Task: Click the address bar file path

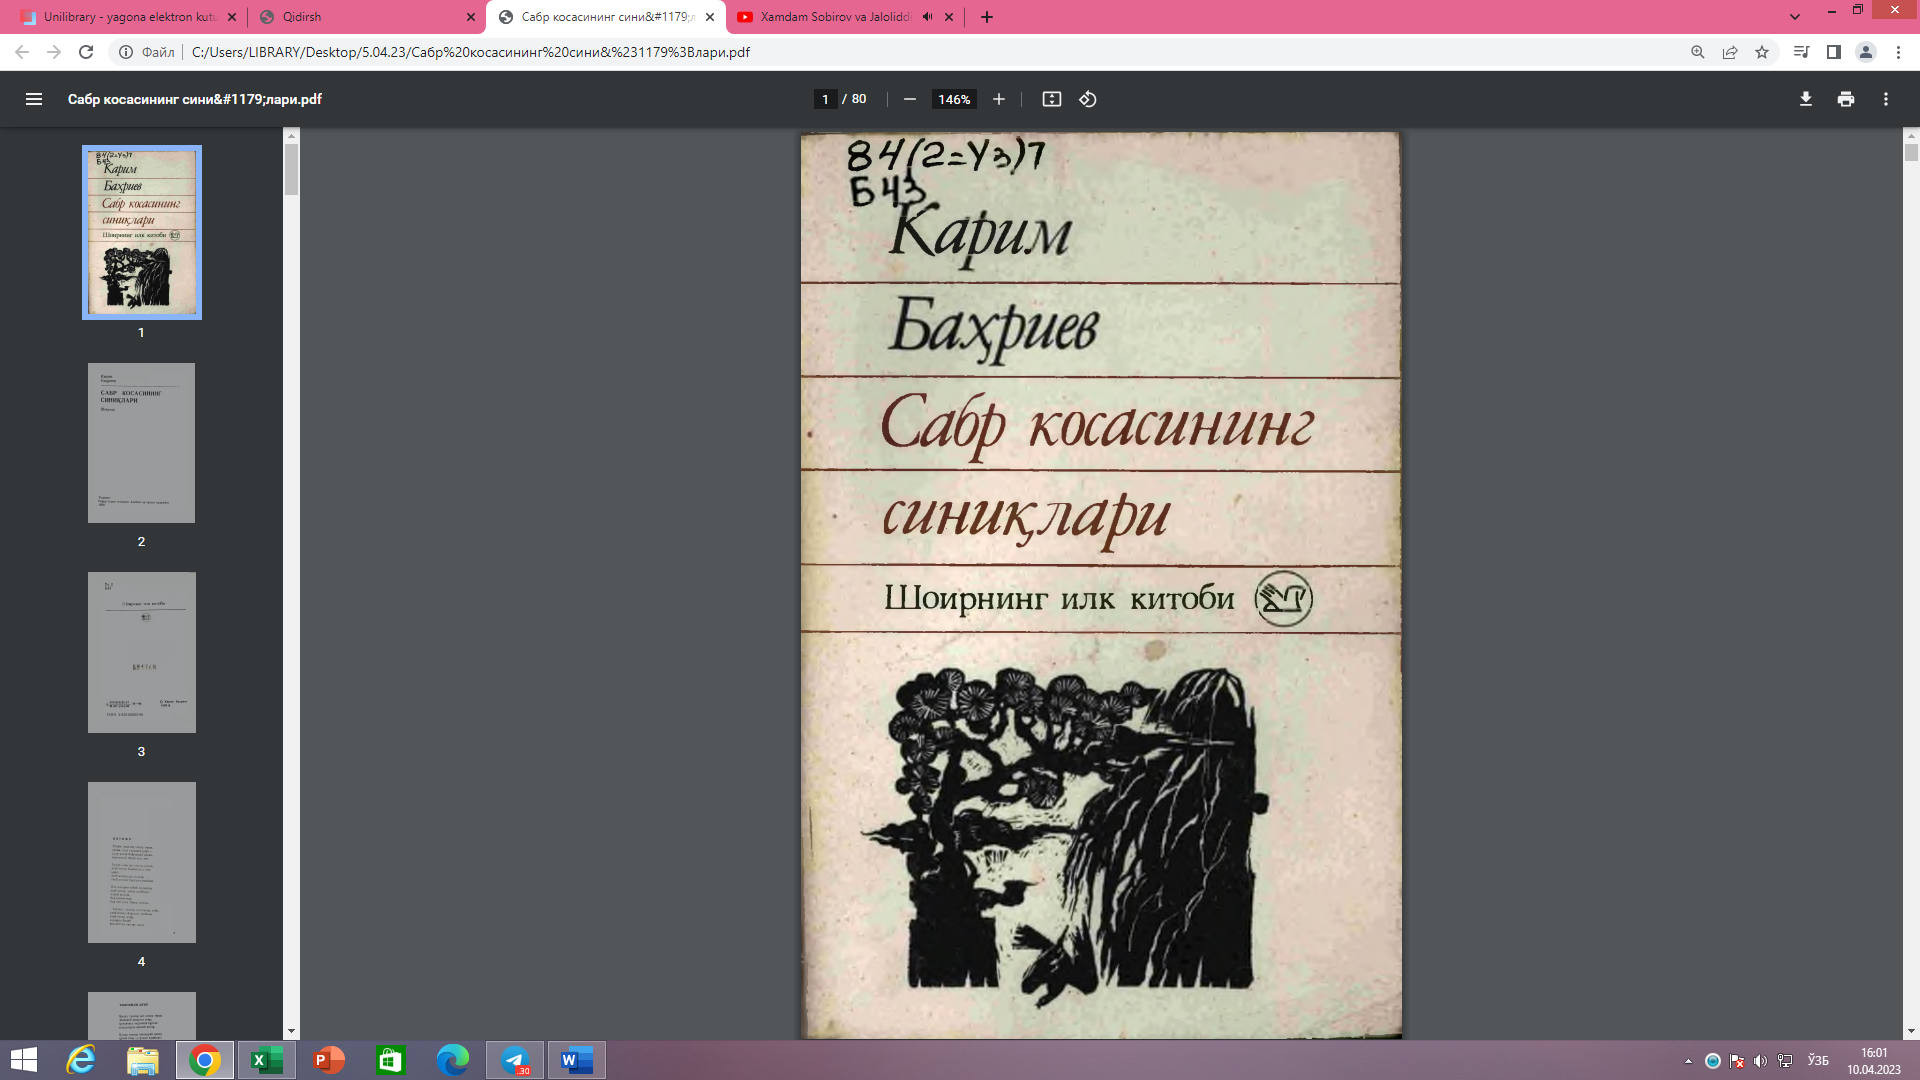Action: coord(470,52)
